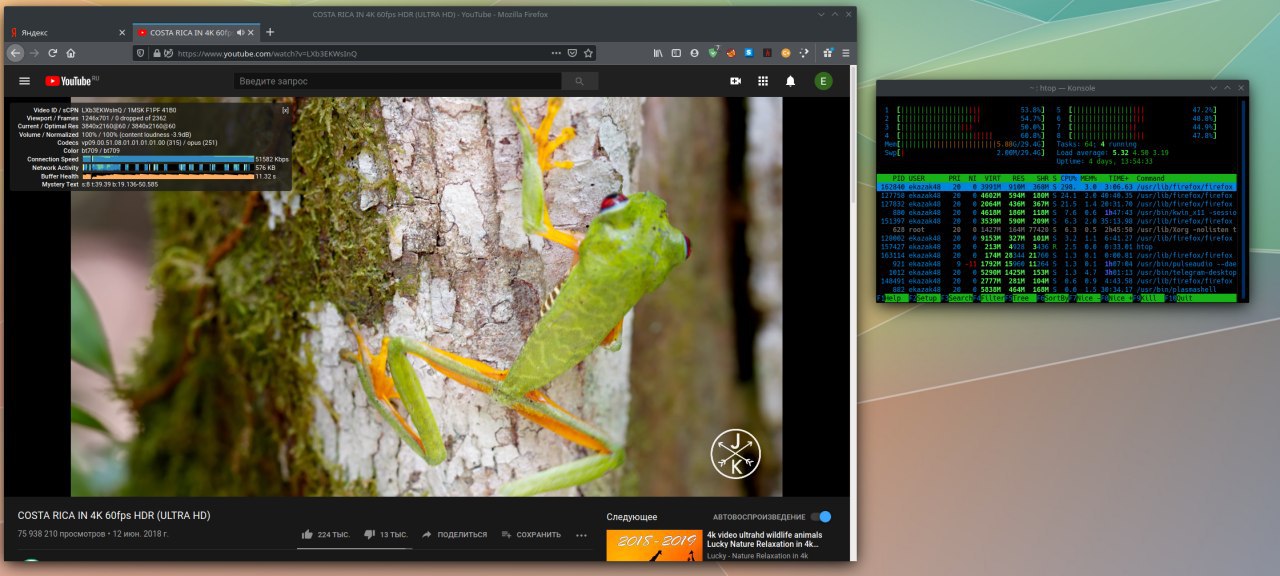Save page to Pocket
The width and height of the screenshot is (1280, 576).
coord(572,53)
